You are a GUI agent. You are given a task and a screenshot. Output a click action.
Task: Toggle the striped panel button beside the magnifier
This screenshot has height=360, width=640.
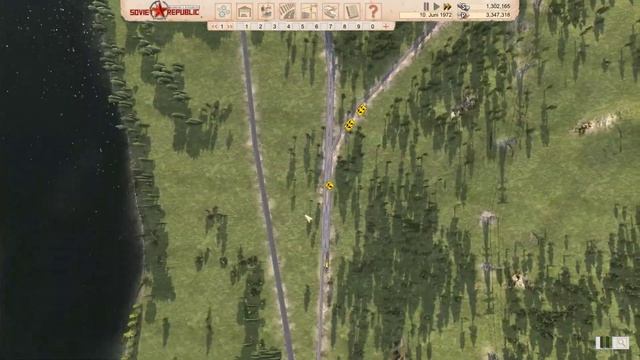click(x=604, y=343)
